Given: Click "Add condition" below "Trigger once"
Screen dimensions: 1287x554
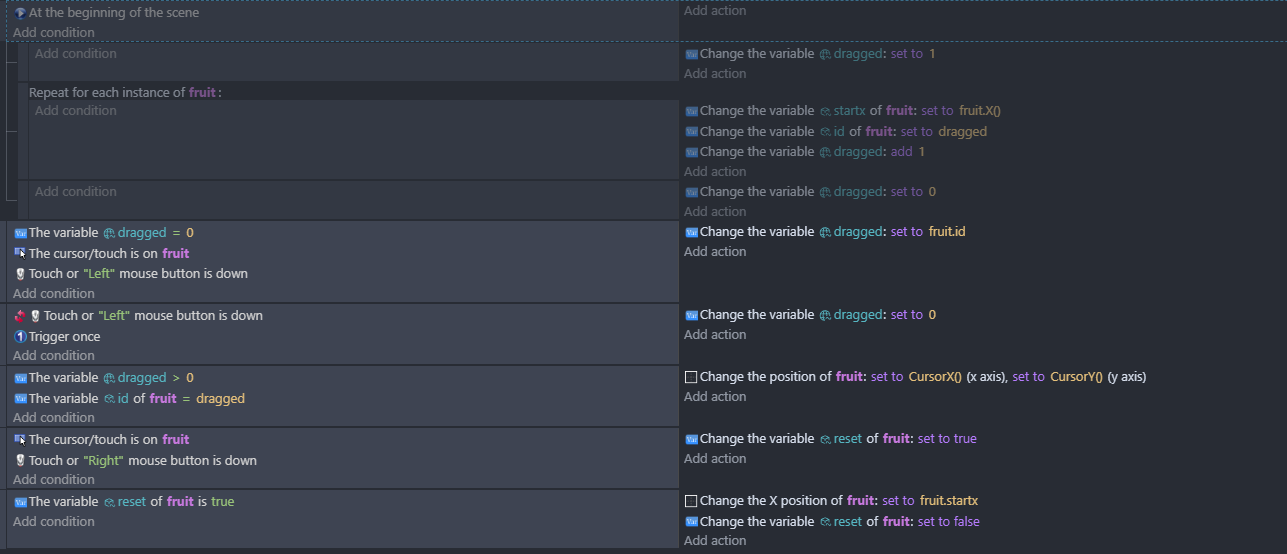Looking at the screenshot, I should [x=54, y=356].
